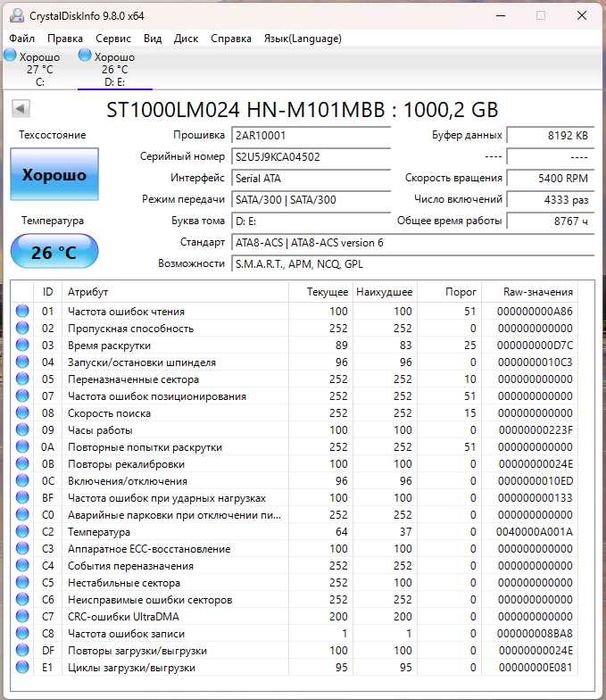The width and height of the screenshot is (606, 700).
Task: Click the Возможности field S.M.A.R.T., APM, NCQ, GPL
Action: click(x=413, y=264)
